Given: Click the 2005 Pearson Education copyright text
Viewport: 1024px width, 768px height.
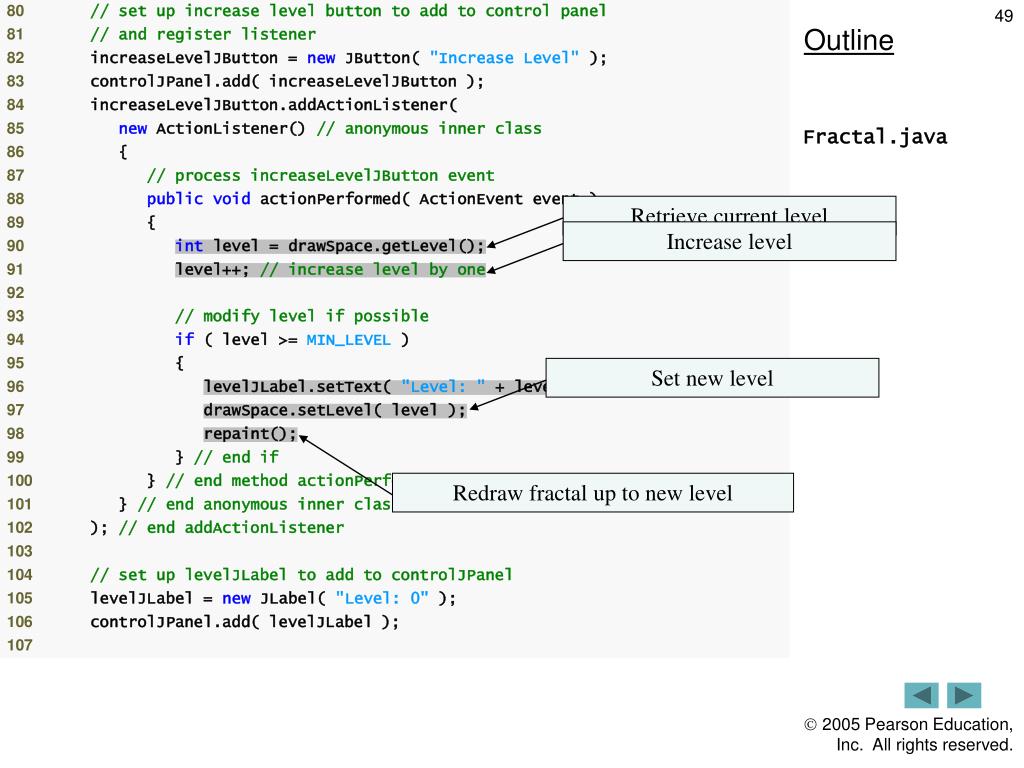Looking at the screenshot, I should 908,735.
